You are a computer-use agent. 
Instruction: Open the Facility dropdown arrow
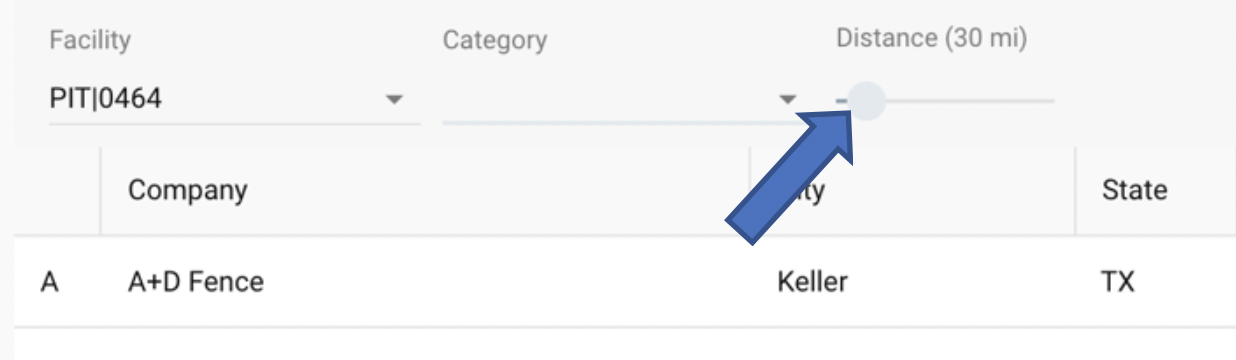click(394, 99)
